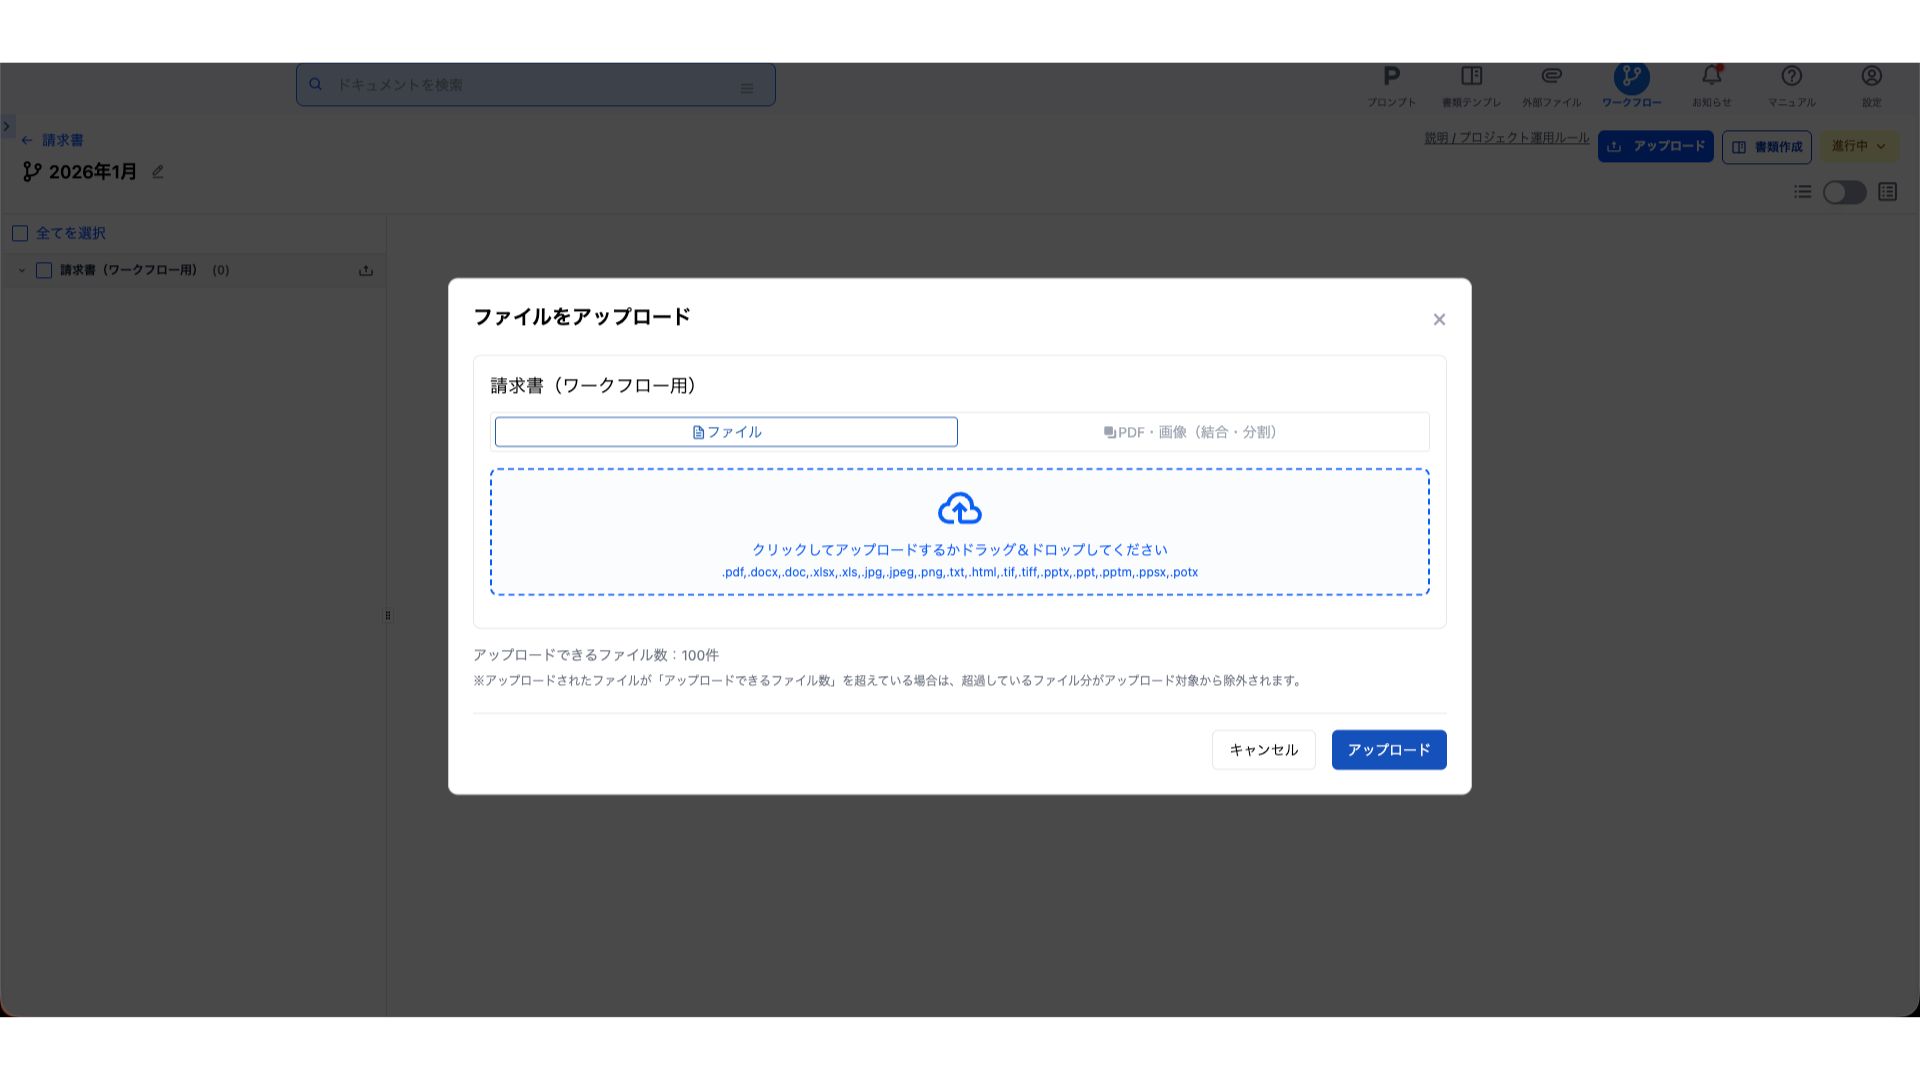The image size is (1920, 1080).
Task: Click the キャンセル button
Action: (1263, 750)
